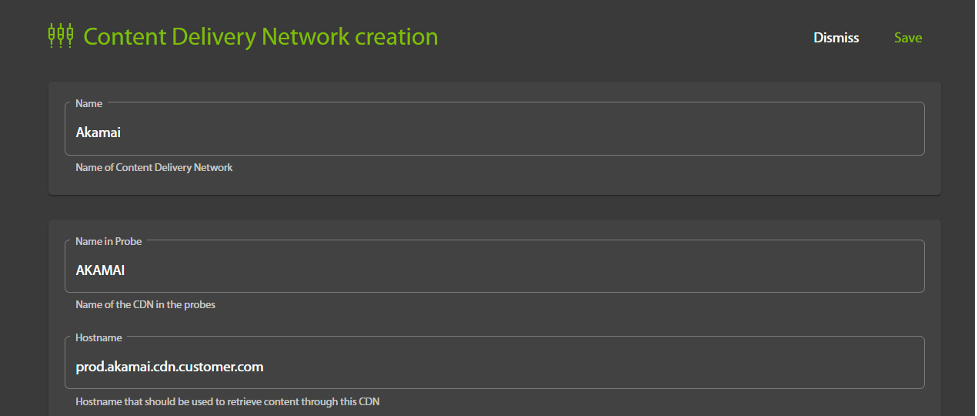Click the CDN icon beside the page title
This screenshot has height=416, width=977.
coord(61,36)
